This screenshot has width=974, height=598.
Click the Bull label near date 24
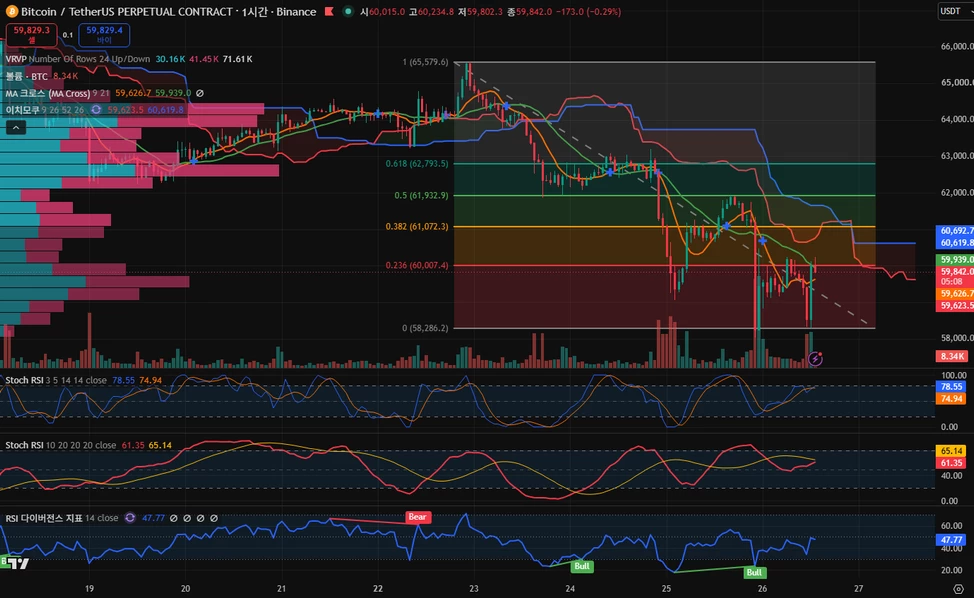pyautogui.click(x=581, y=566)
